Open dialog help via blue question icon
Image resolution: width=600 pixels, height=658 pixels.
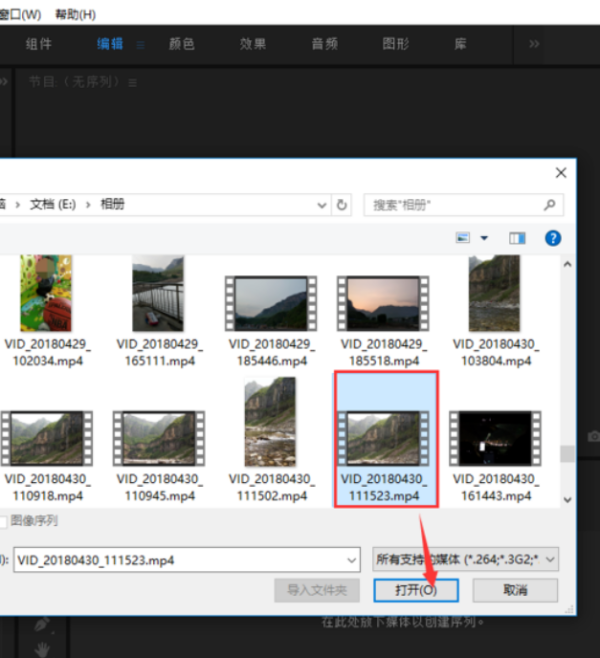tap(553, 238)
